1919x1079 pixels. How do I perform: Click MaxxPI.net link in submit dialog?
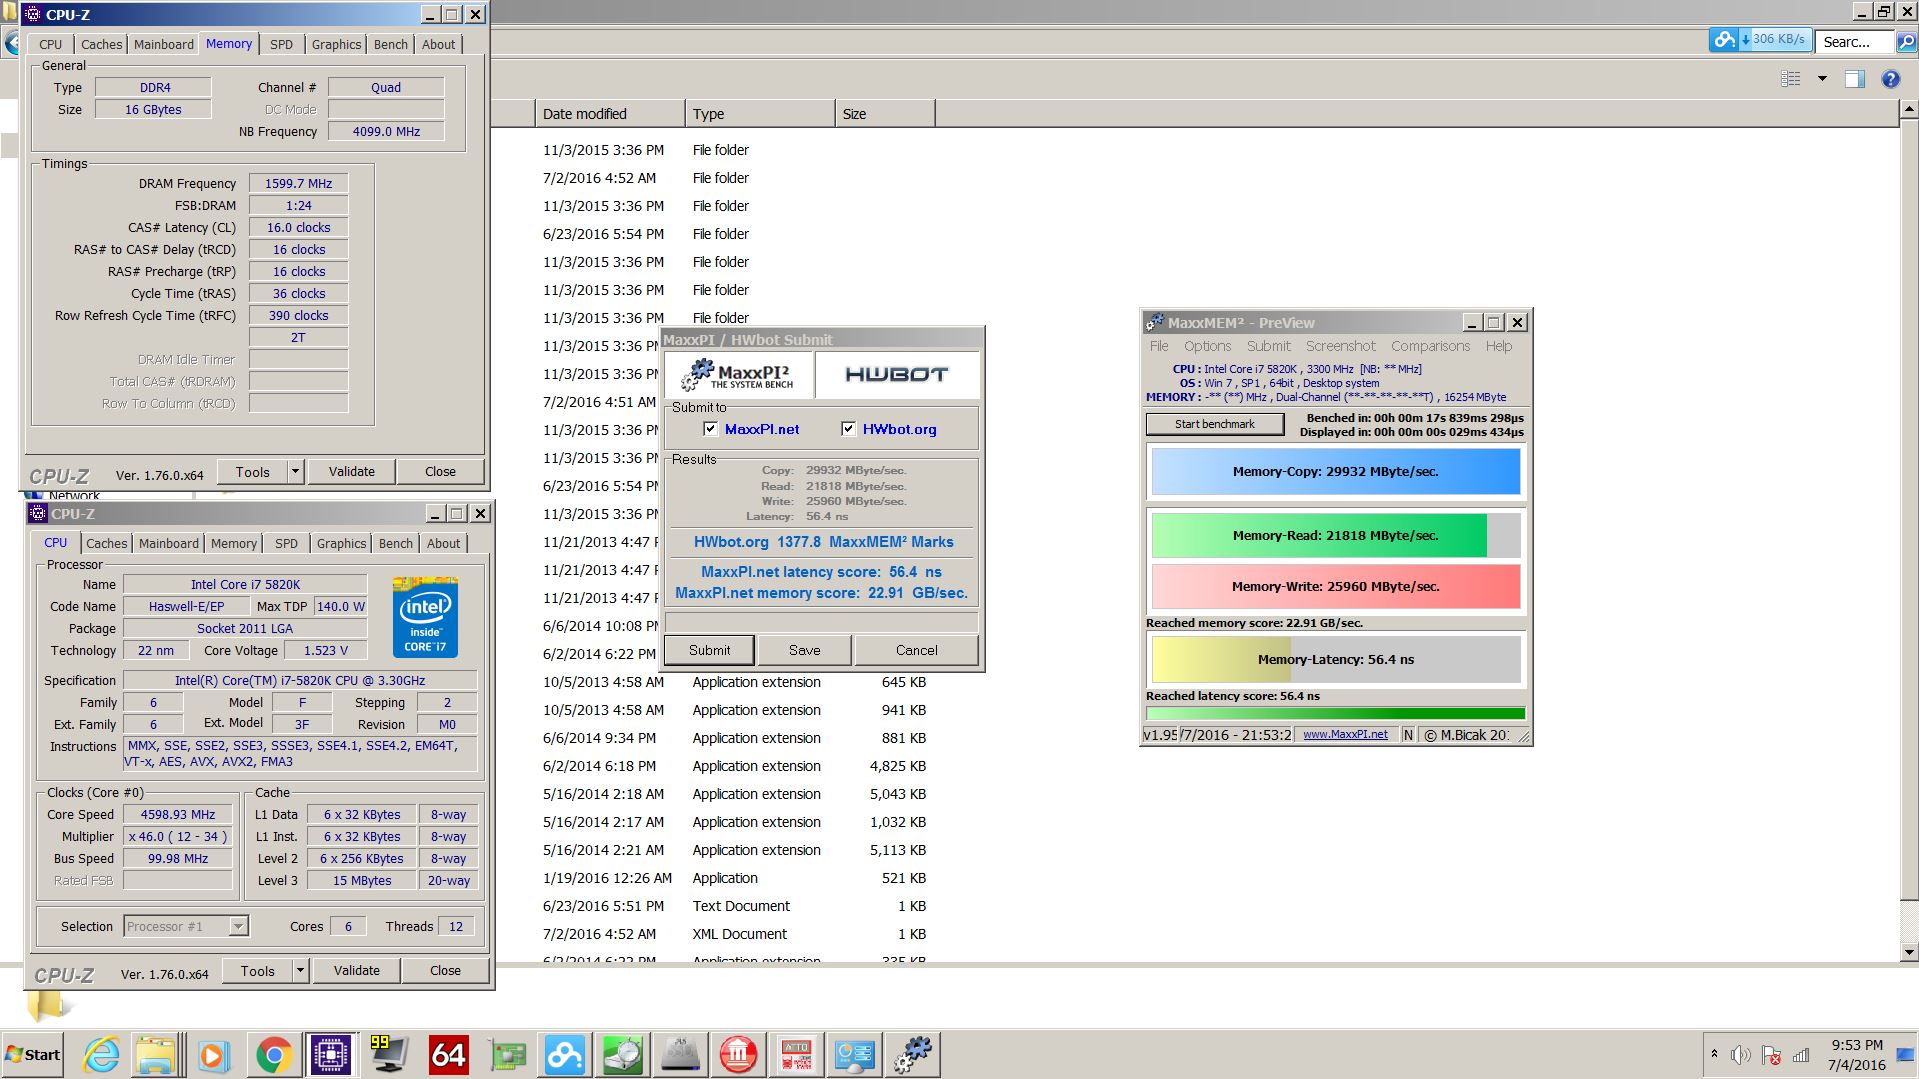click(762, 429)
